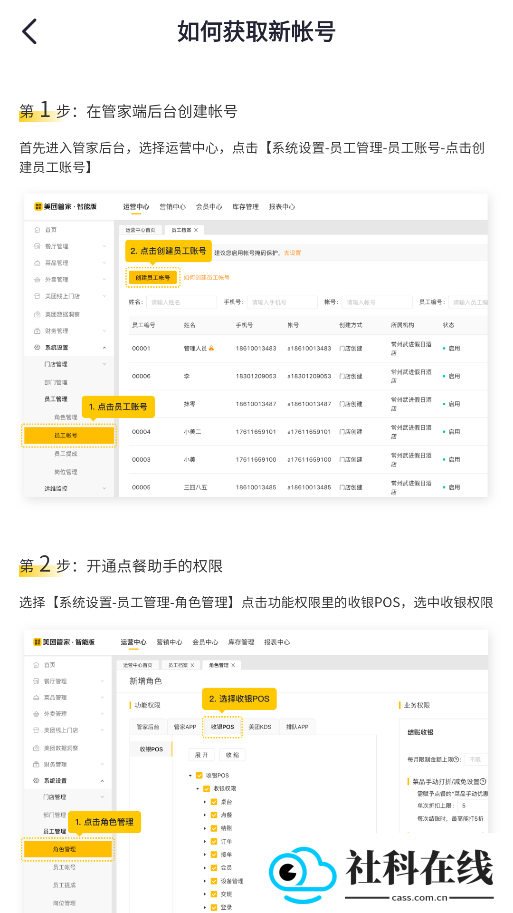The width and height of the screenshot is (513, 913).
Task: Open the 如何创建员工账号 help link
Action: tap(206, 278)
